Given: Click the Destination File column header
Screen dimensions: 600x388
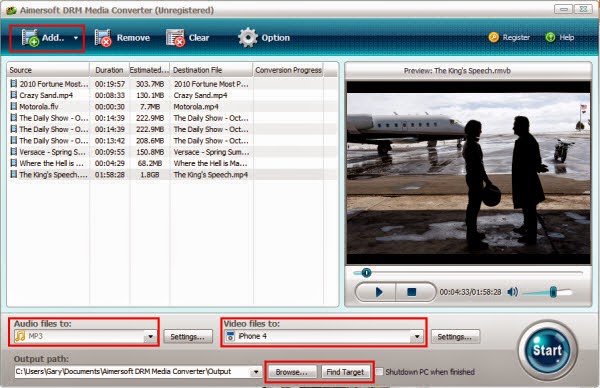Looking at the screenshot, I should coord(211,70).
